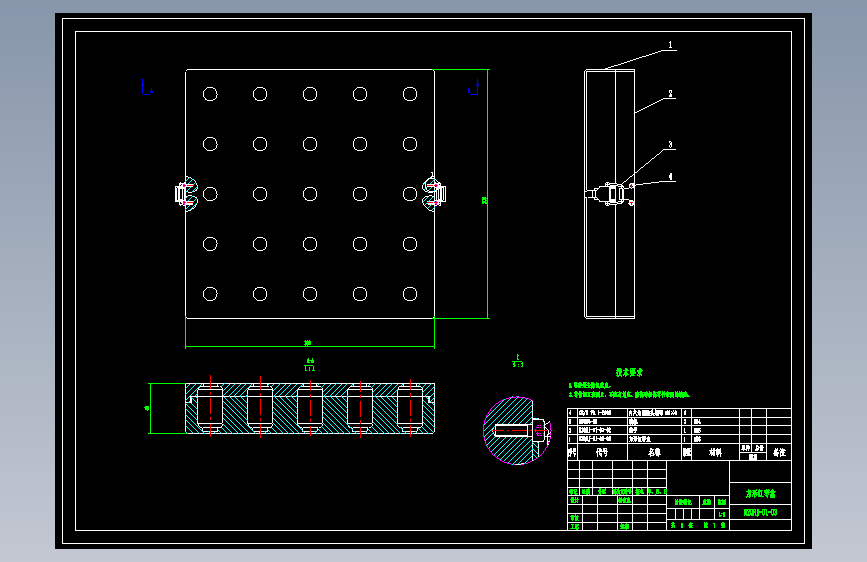This screenshot has width=867, height=562.
Task: Click the 代号 header cell in the parts list
Action: coord(602,452)
